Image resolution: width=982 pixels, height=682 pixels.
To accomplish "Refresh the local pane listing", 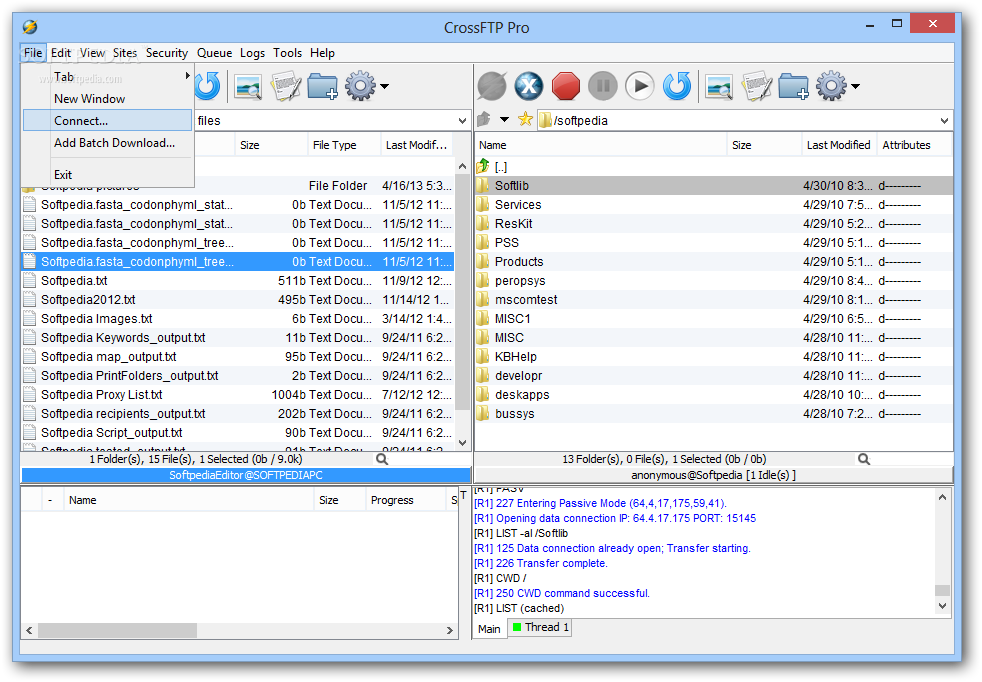I will coord(207,86).
